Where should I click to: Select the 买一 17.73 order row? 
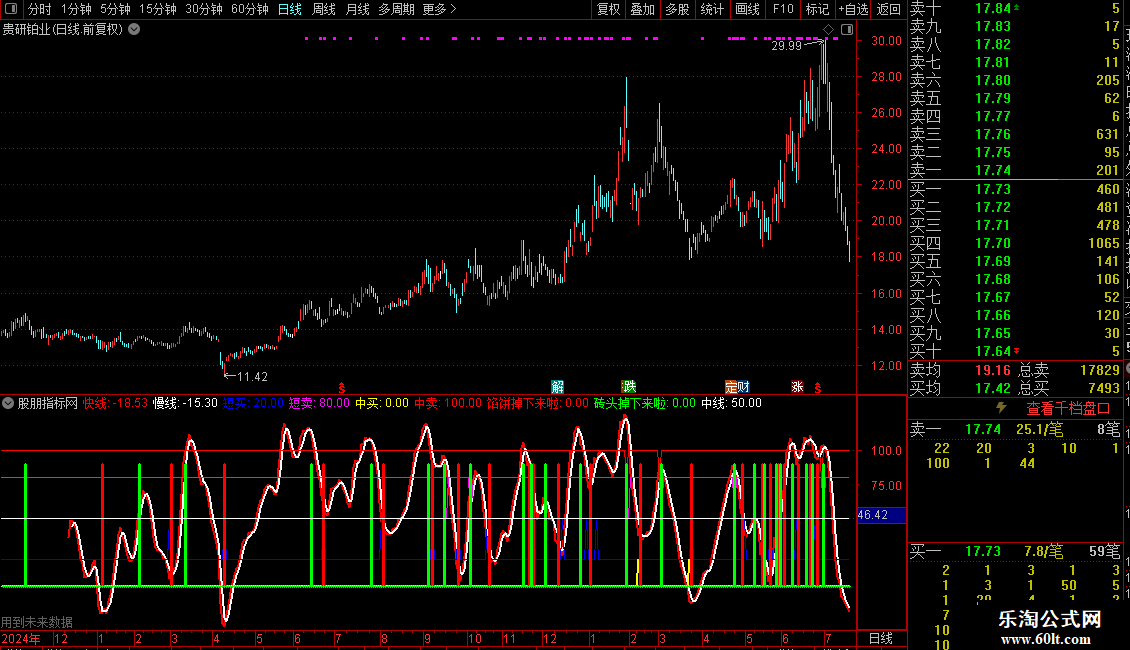click(1015, 189)
